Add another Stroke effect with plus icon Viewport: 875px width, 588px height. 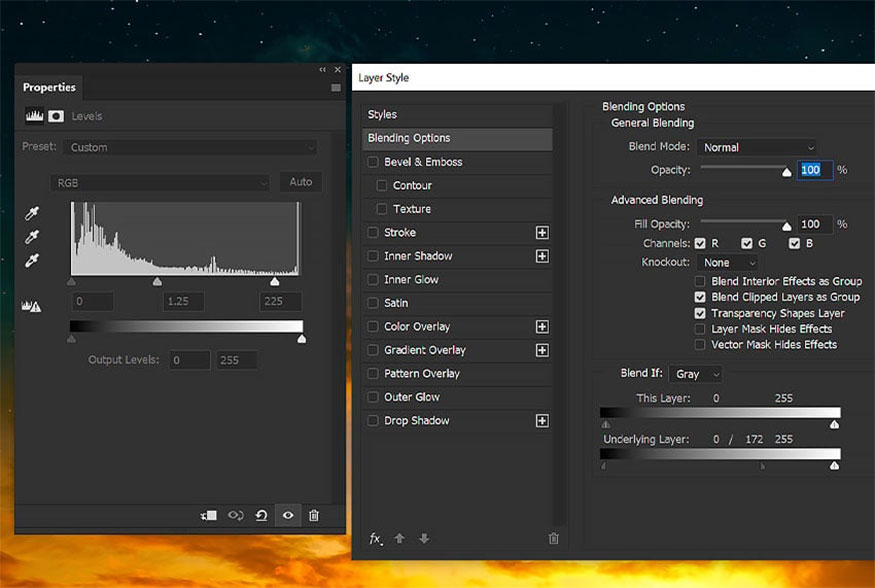(x=542, y=233)
